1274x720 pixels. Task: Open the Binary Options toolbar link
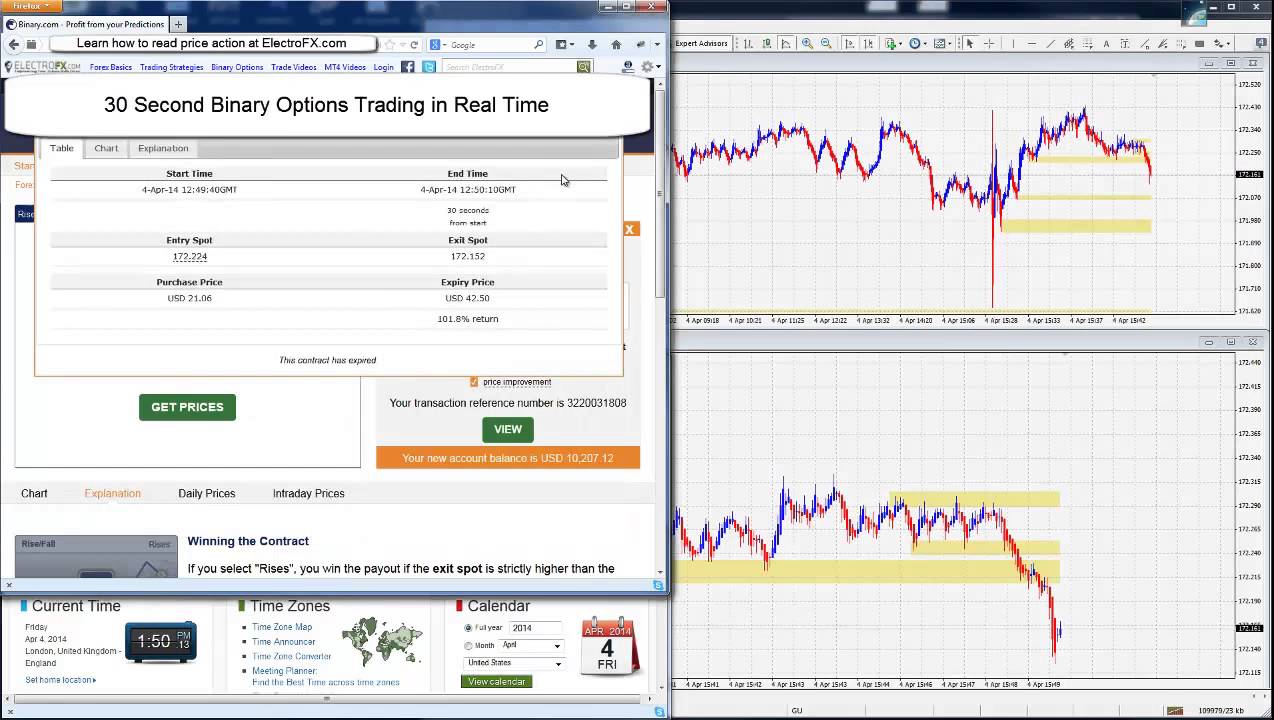point(237,67)
